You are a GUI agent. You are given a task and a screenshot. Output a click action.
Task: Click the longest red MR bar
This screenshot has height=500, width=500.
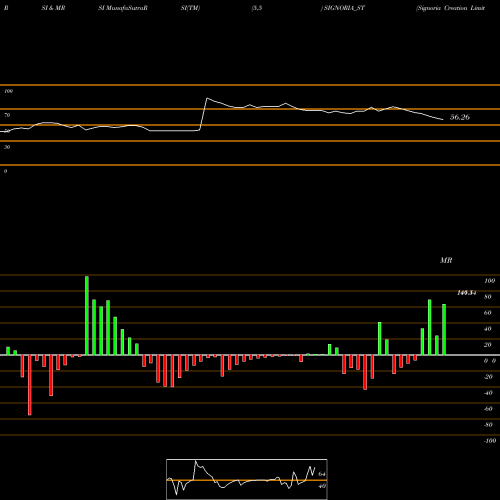(x=30, y=385)
